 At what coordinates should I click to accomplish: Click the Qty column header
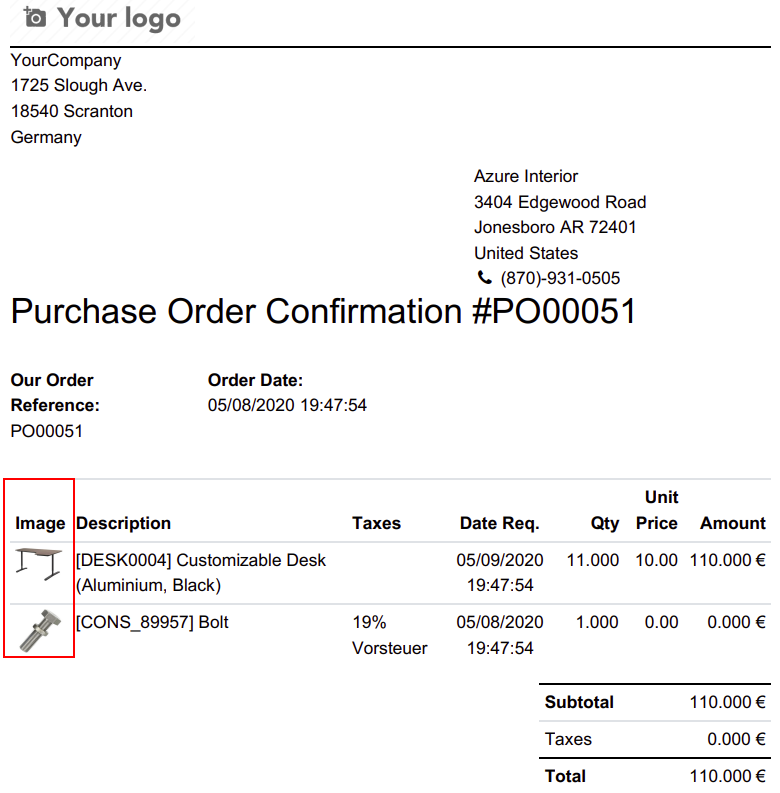pyautogui.click(x=604, y=523)
